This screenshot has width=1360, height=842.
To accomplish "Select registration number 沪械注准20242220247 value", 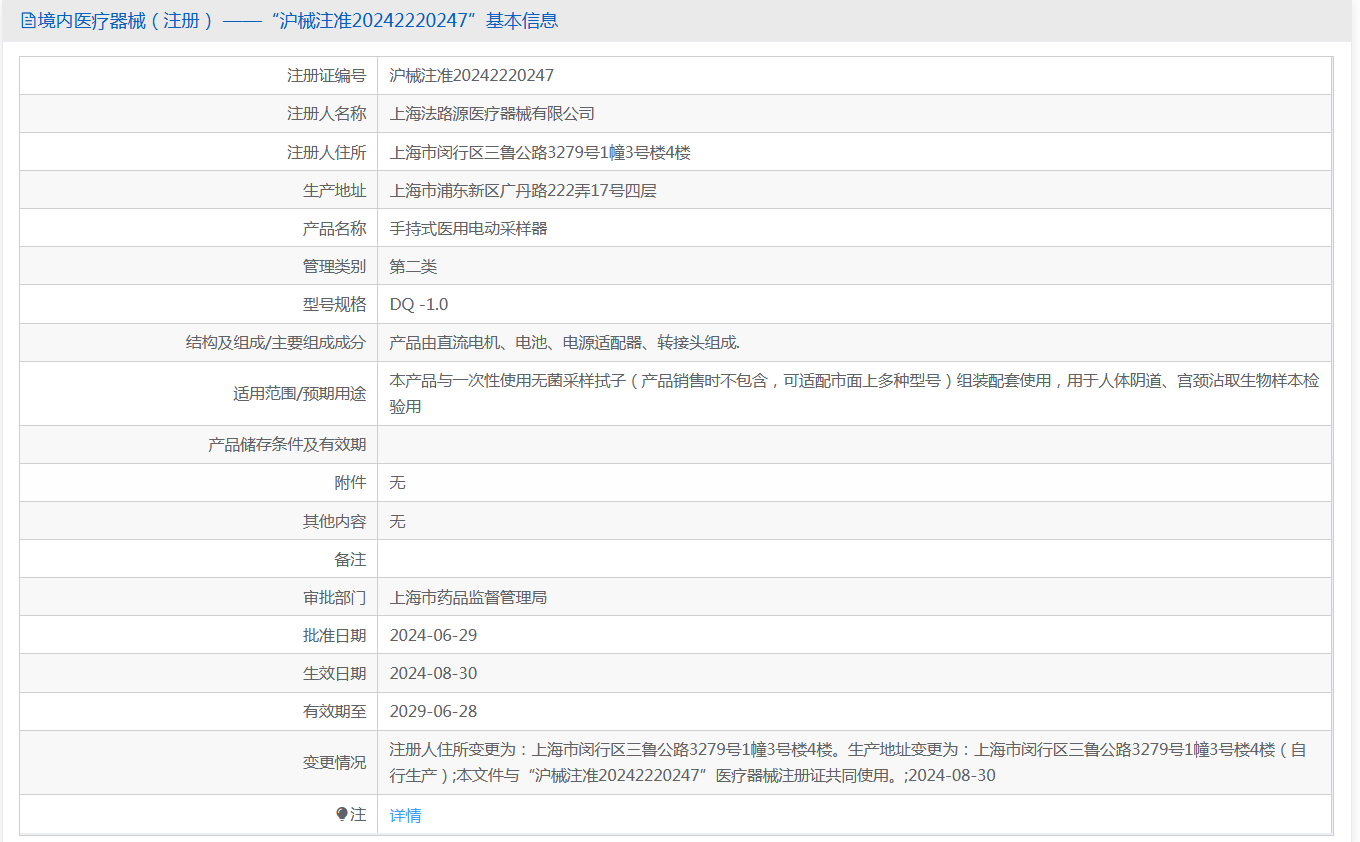I will (471, 75).
